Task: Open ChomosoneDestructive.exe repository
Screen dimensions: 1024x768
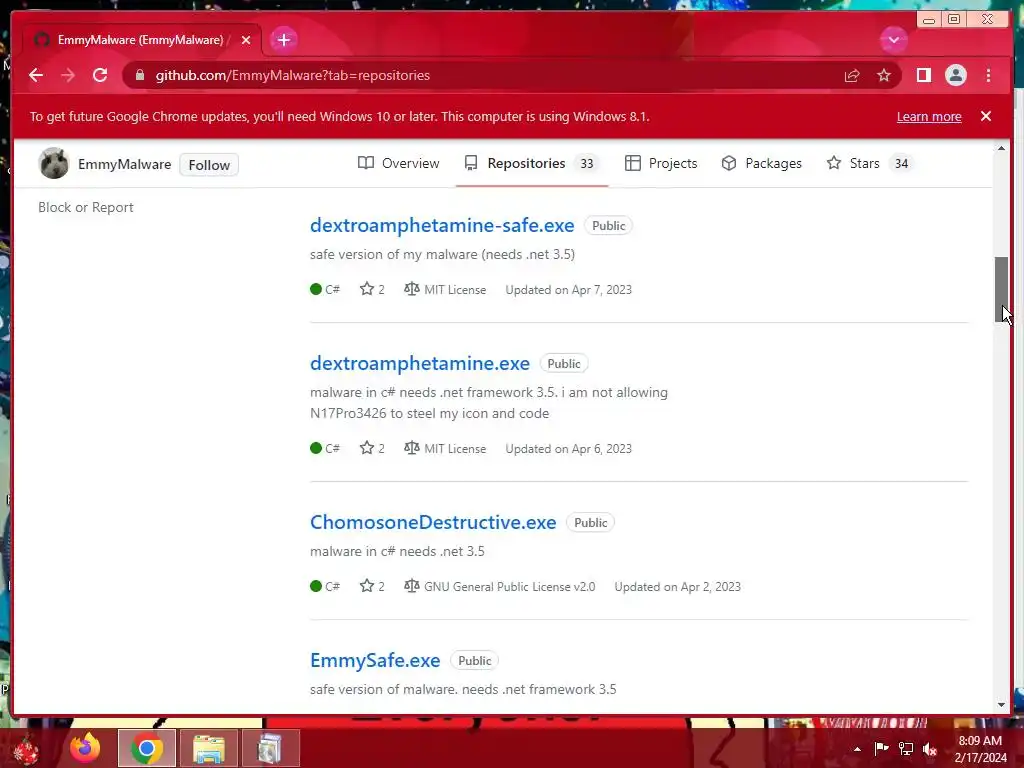Action: 433,522
